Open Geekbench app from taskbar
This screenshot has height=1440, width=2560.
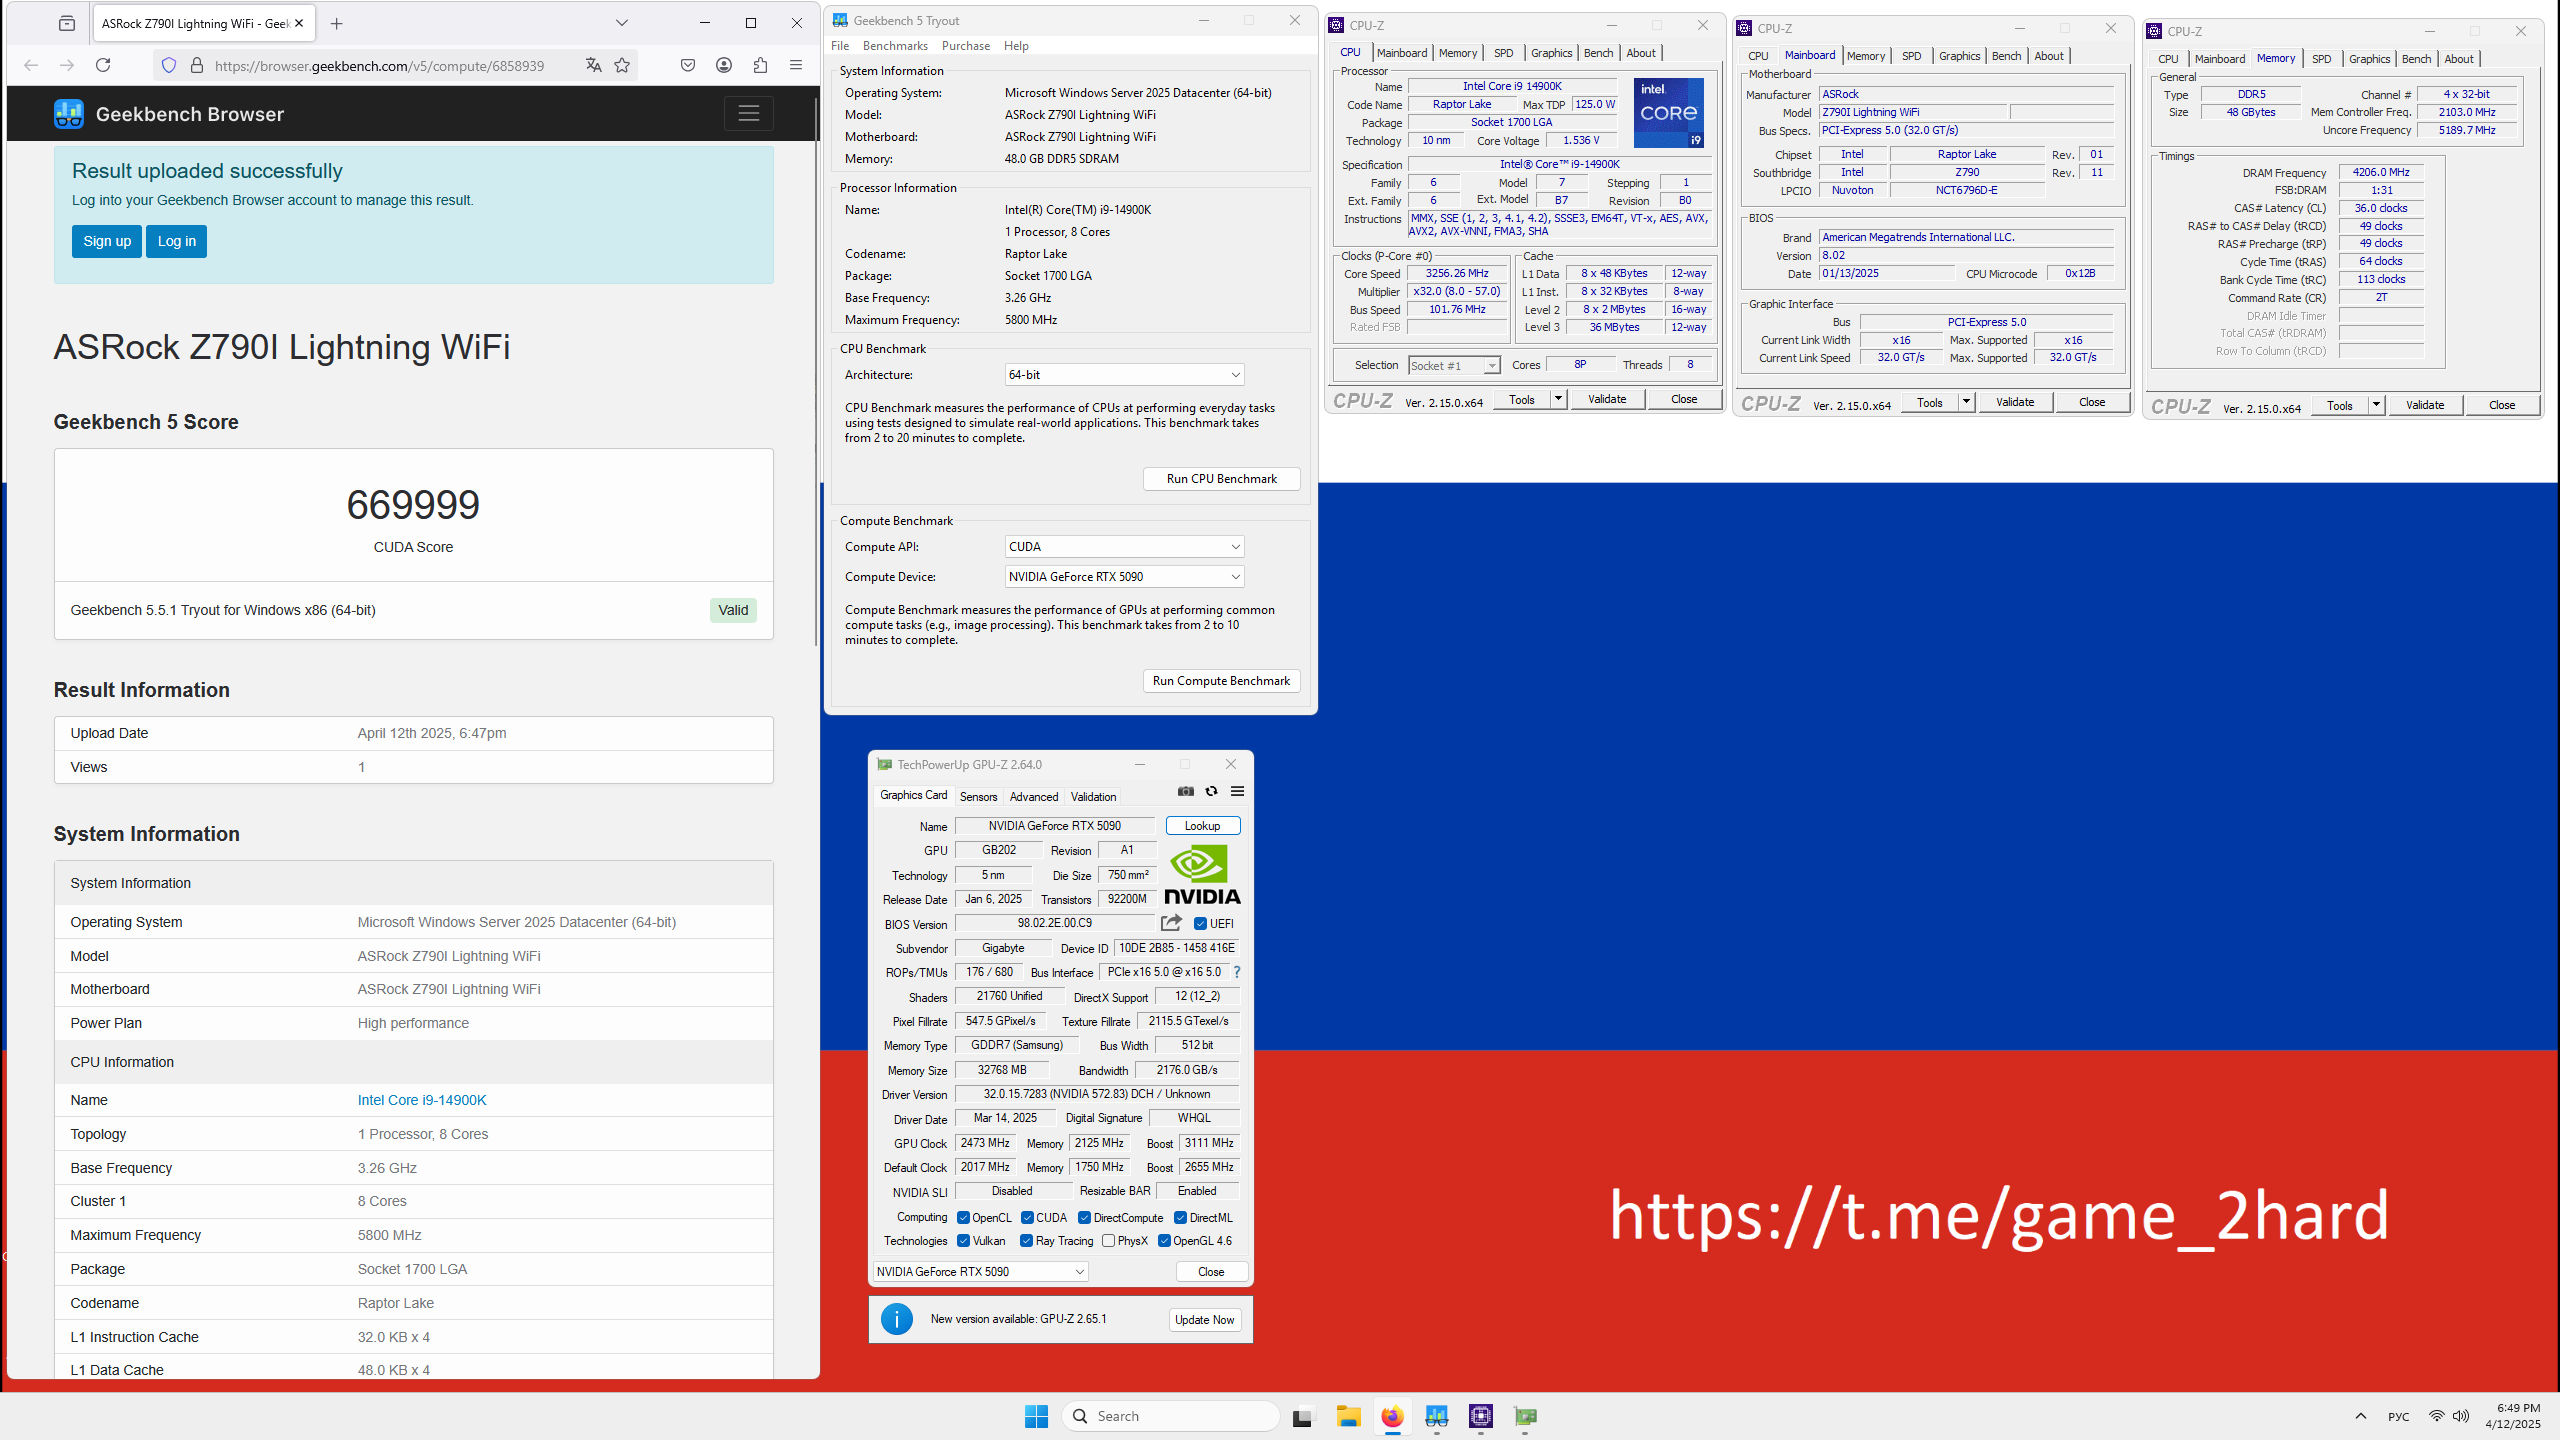tap(1437, 1416)
